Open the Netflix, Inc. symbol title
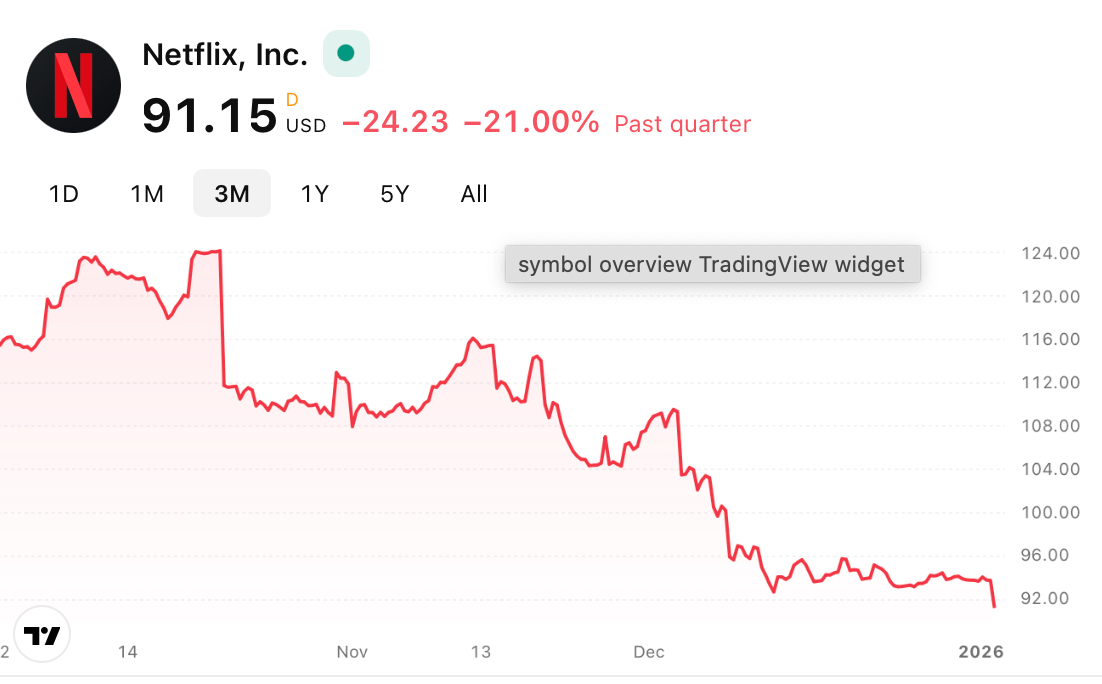This screenshot has height=684, width=1102. pos(225,54)
